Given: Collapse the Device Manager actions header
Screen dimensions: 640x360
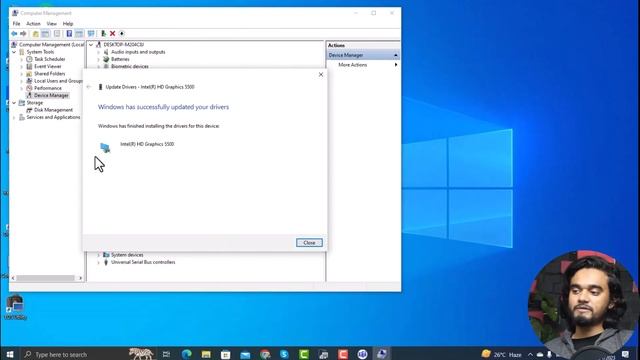Looking at the screenshot, I should coord(395,55).
